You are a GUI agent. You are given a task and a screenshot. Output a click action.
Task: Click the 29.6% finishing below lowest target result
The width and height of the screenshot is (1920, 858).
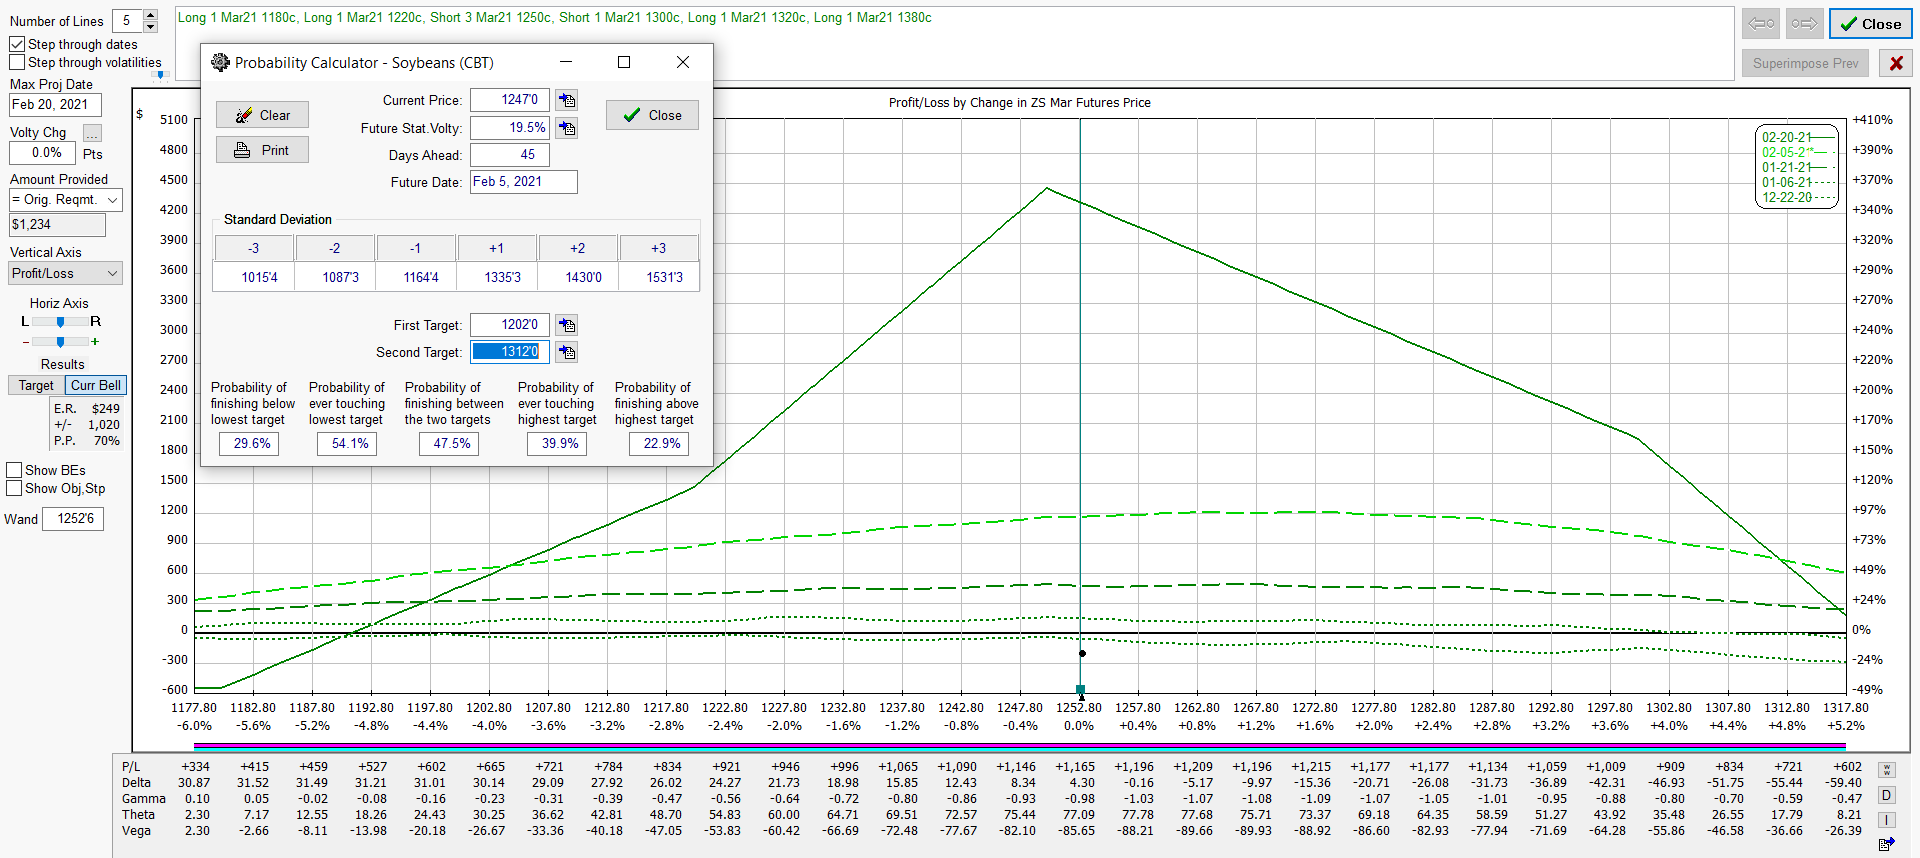tap(249, 444)
